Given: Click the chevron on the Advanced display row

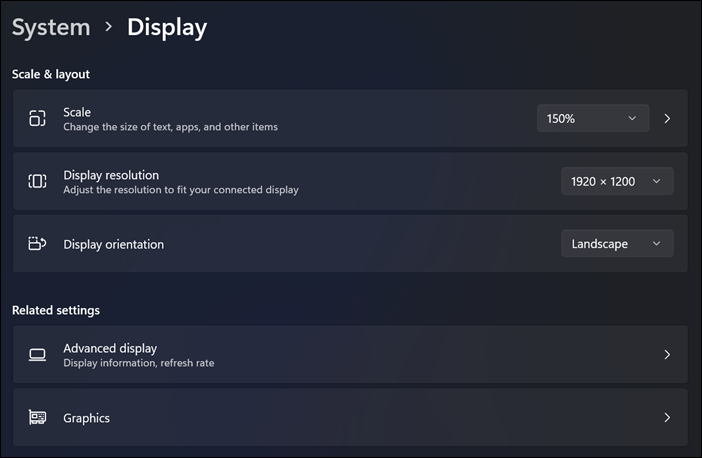Looking at the screenshot, I should click(x=667, y=355).
